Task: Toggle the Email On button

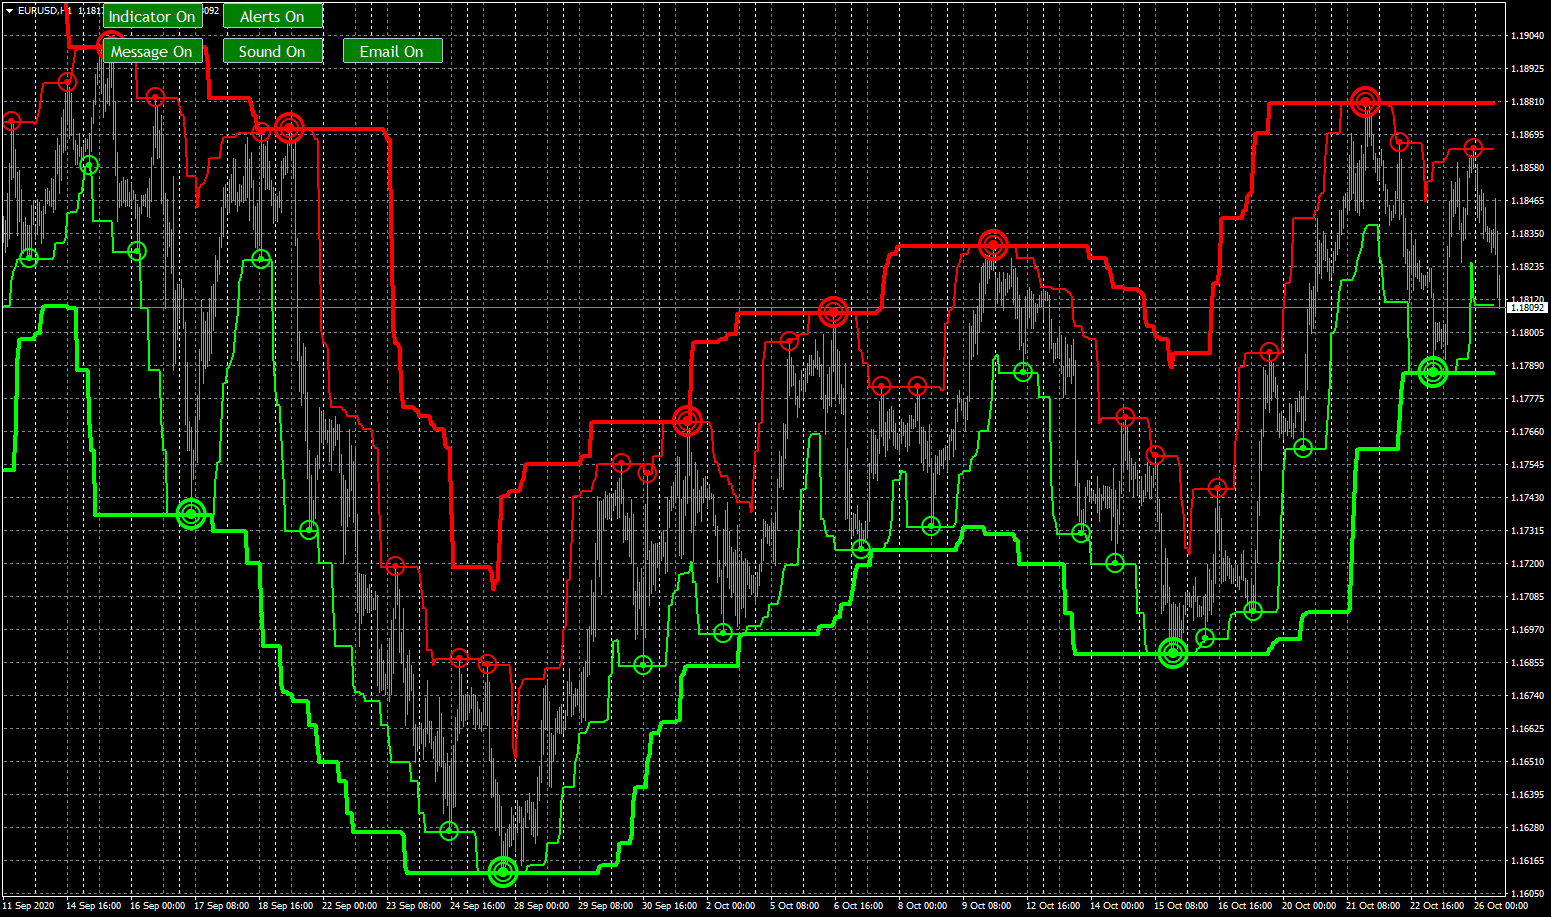Action: [x=392, y=51]
